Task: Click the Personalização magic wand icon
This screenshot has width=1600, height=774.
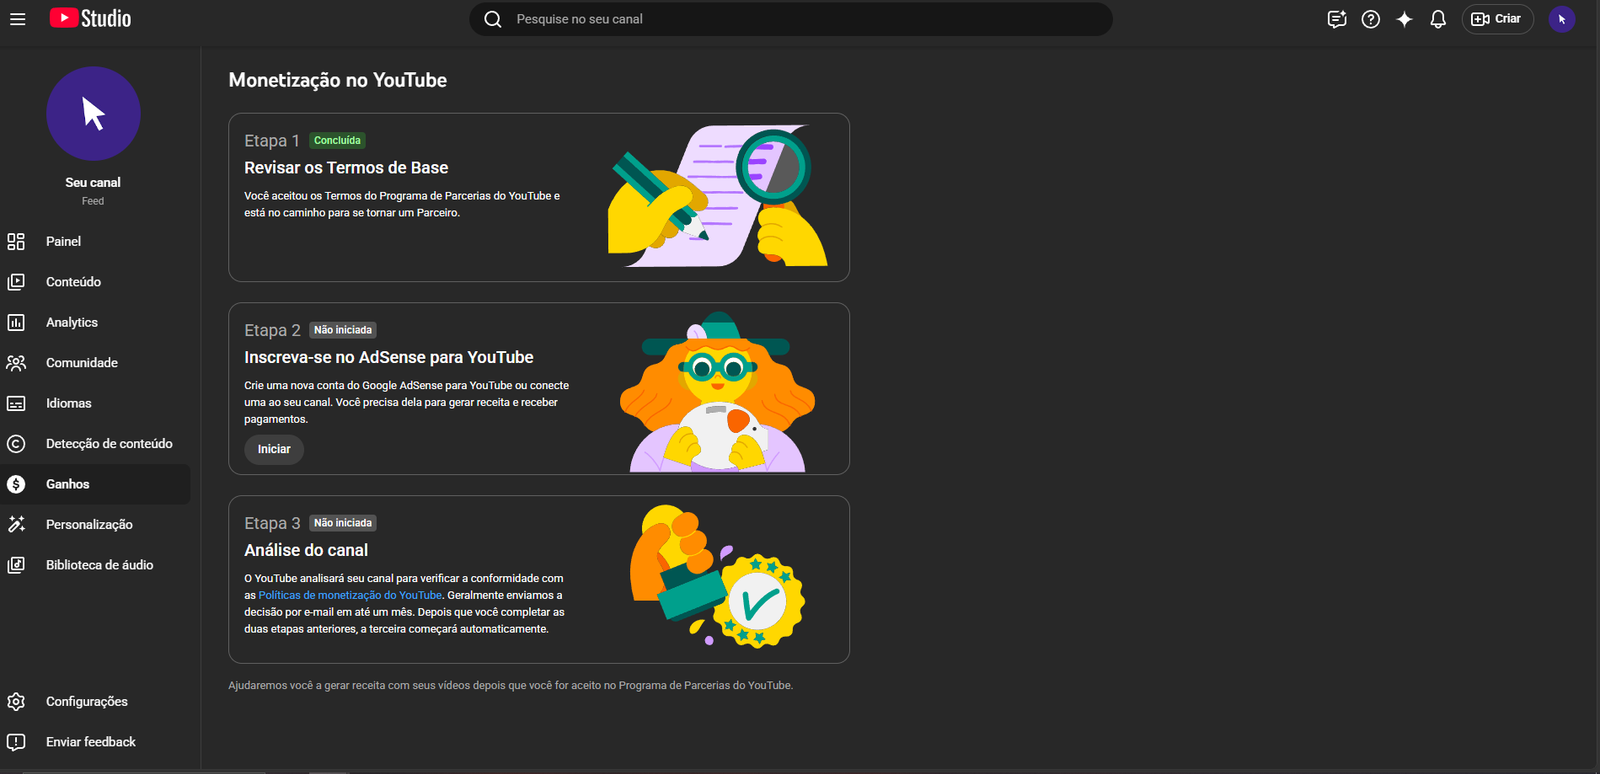Action: 16,524
